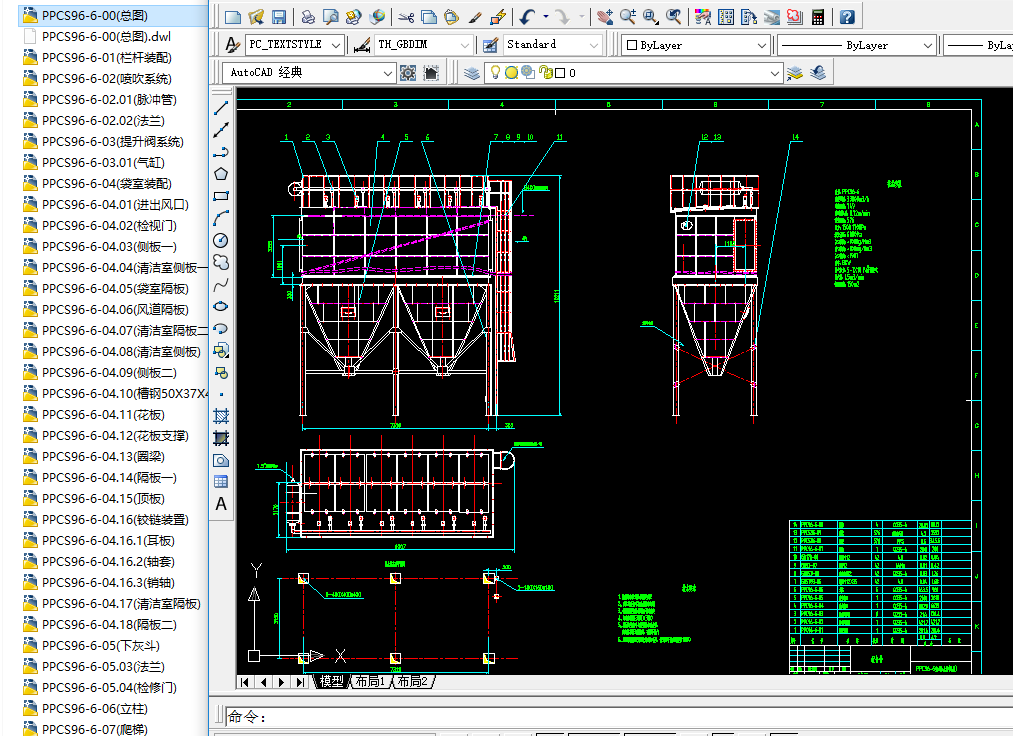Select the Polygon drawing tool
Viewport: 1013px width, 736px height.
pyautogui.click(x=221, y=174)
